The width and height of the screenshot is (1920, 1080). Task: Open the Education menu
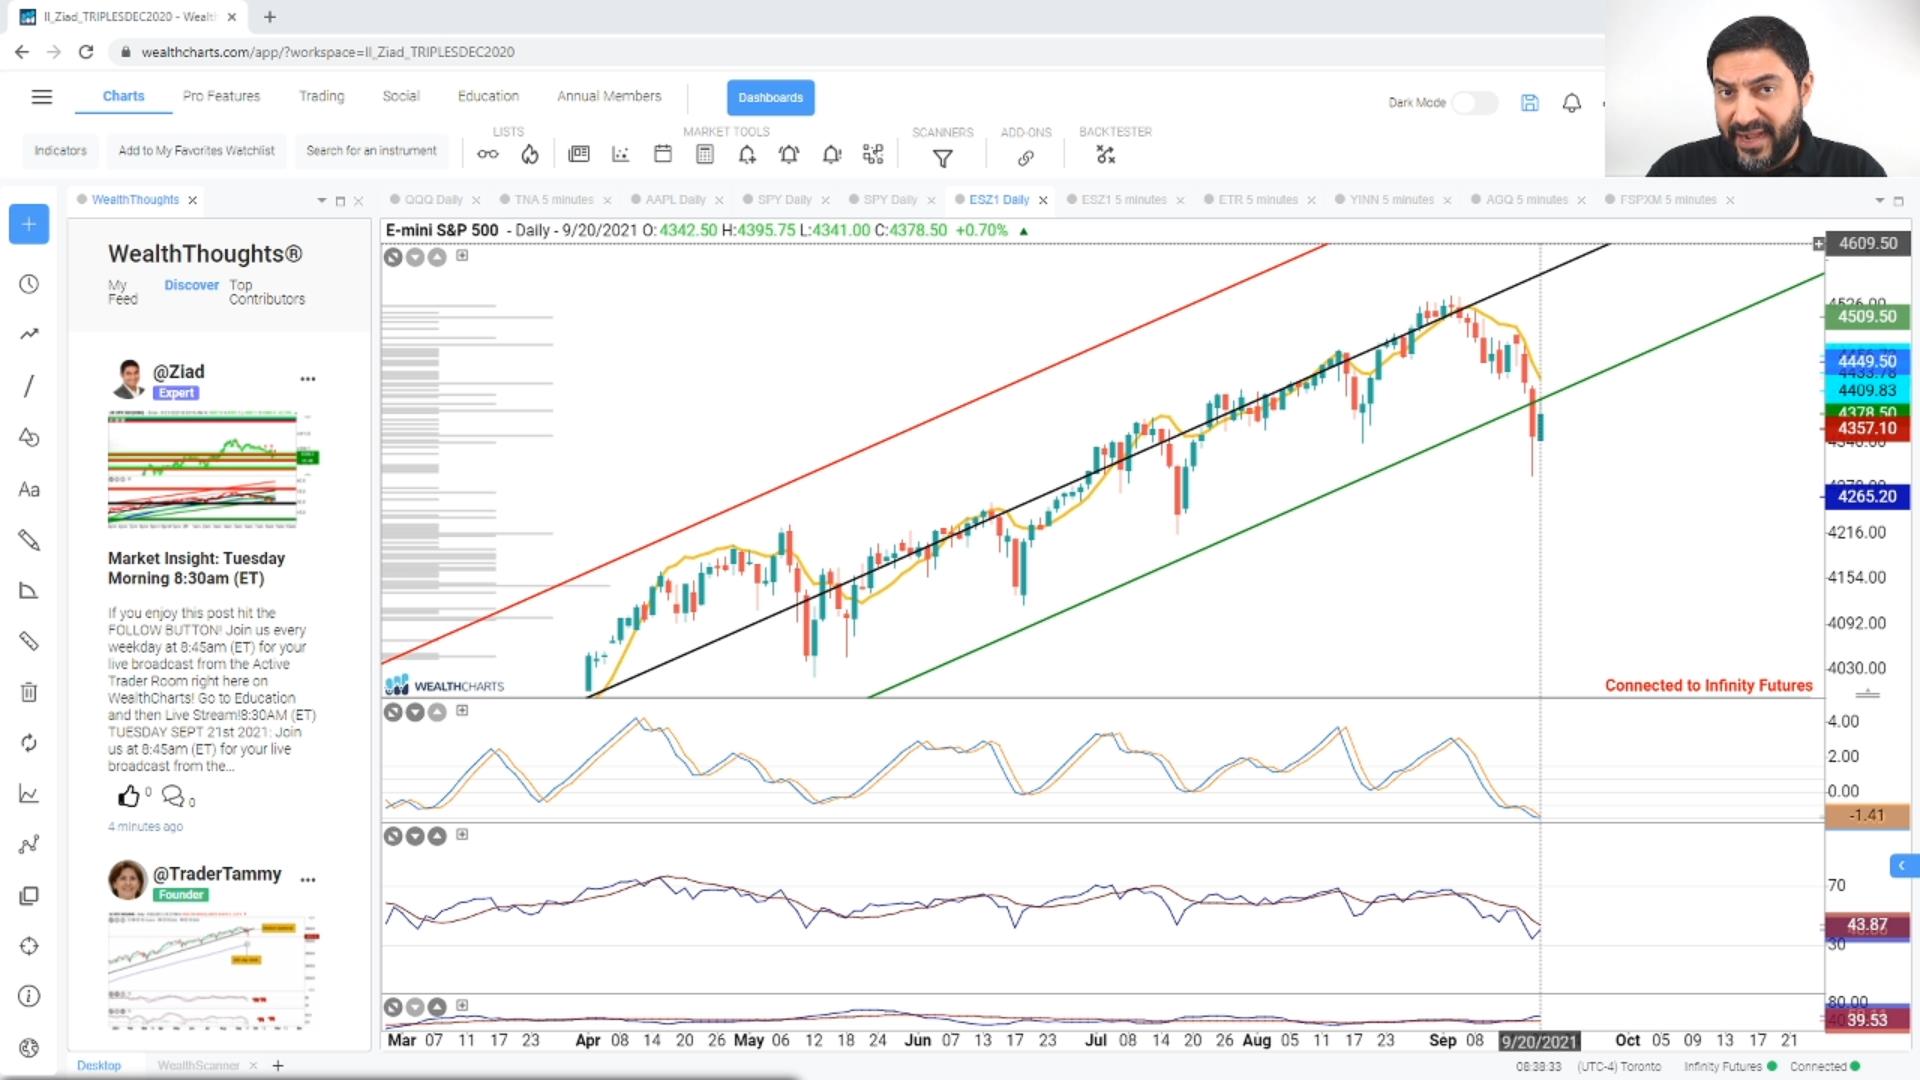(488, 96)
